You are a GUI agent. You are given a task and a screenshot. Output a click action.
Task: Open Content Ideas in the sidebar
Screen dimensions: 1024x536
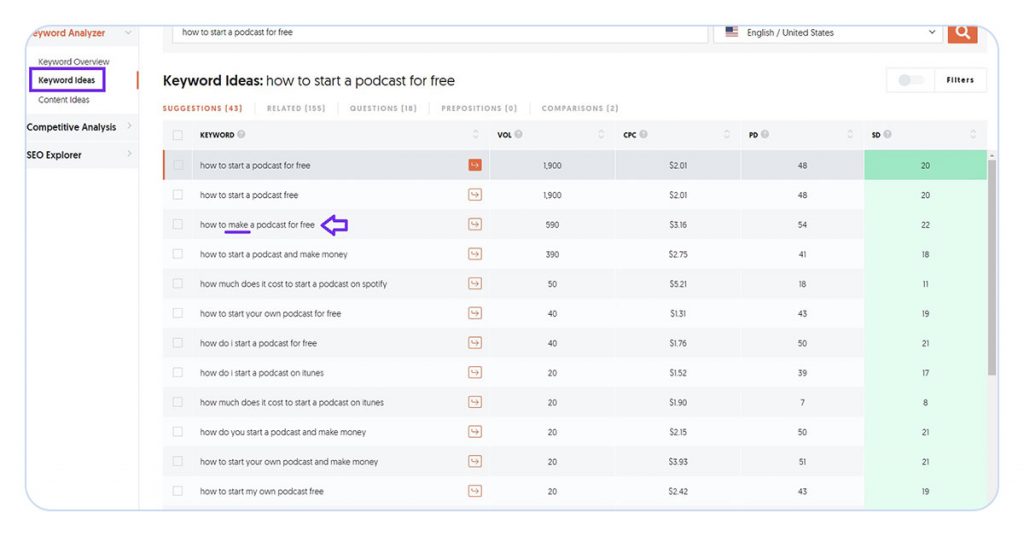tap(64, 100)
